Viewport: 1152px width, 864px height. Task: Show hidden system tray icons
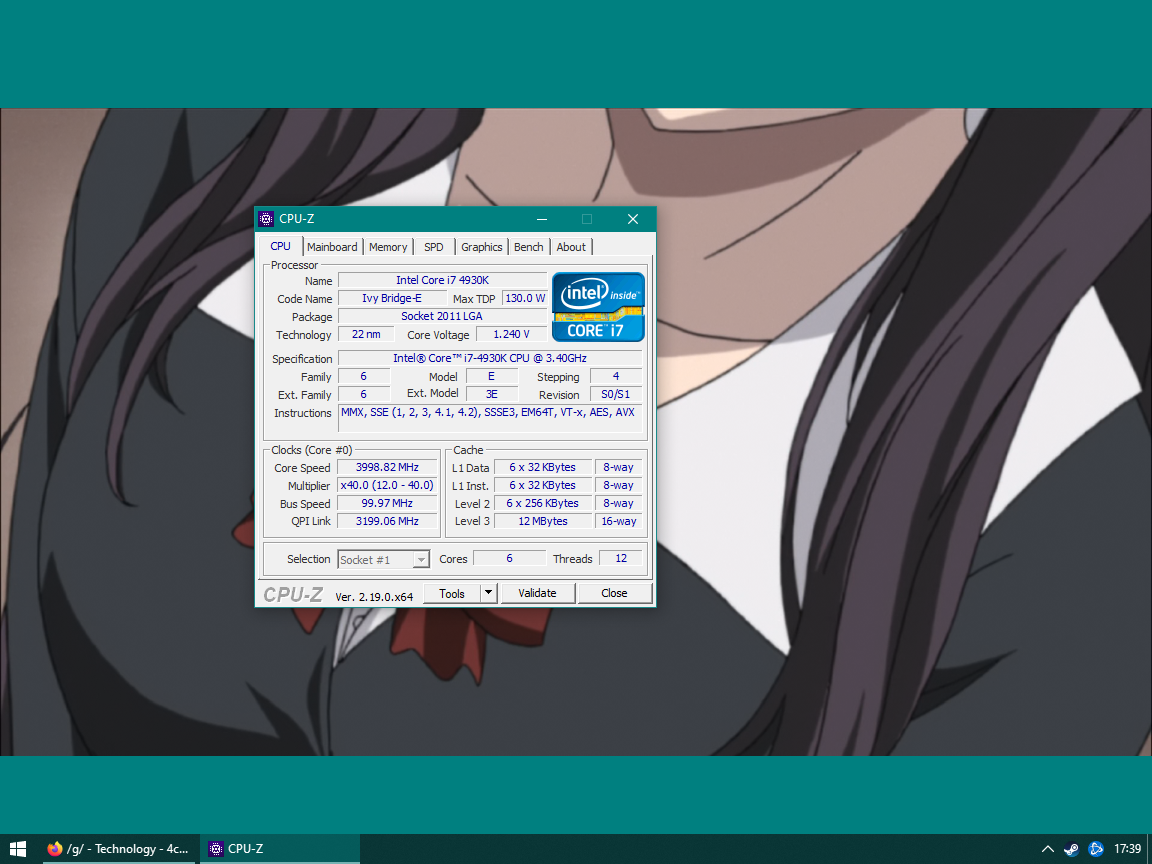coord(1048,849)
